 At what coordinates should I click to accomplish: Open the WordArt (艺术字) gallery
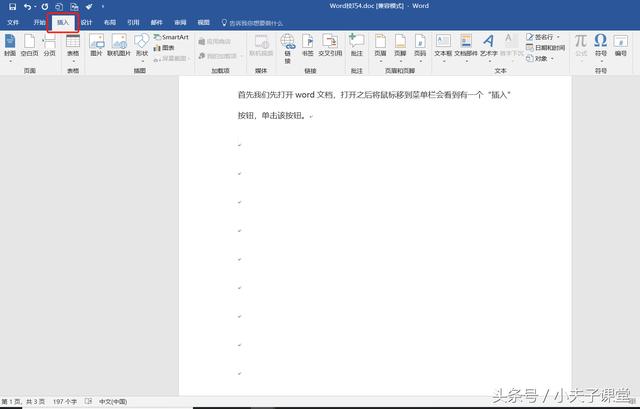point(489,49)
